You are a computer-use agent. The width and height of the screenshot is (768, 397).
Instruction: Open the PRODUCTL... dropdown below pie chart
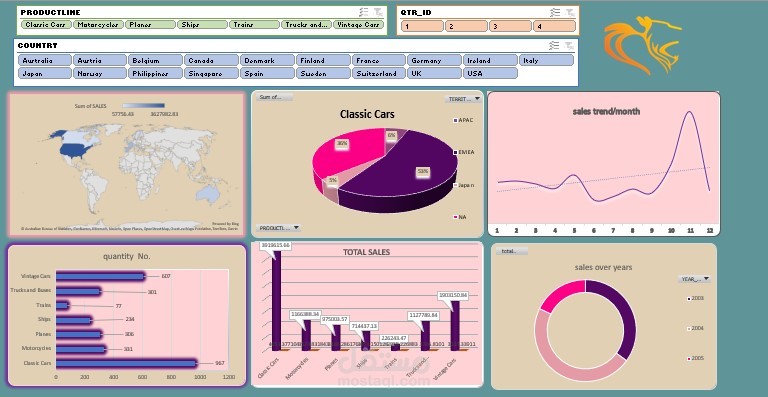pyautogui.click(x=278, y=228)
